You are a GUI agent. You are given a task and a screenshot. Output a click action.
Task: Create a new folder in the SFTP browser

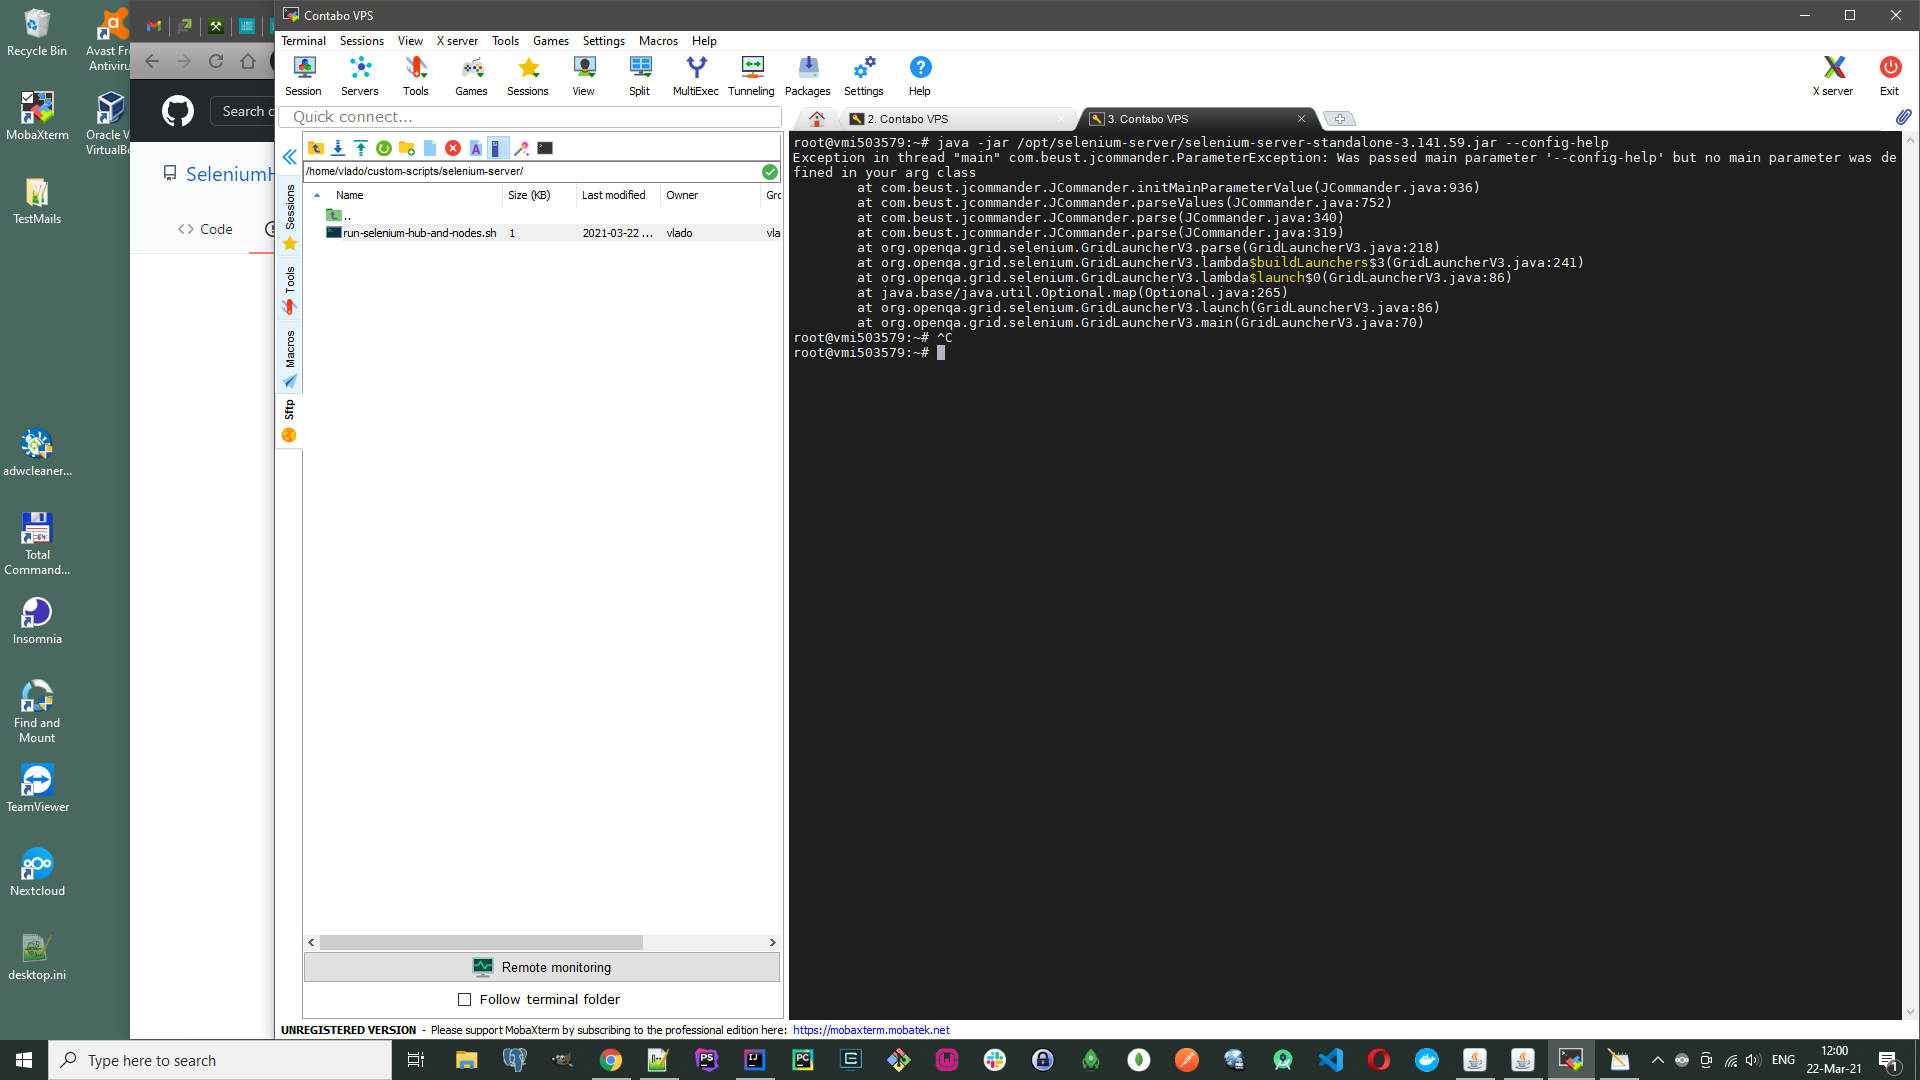click(x=406, y=148)
